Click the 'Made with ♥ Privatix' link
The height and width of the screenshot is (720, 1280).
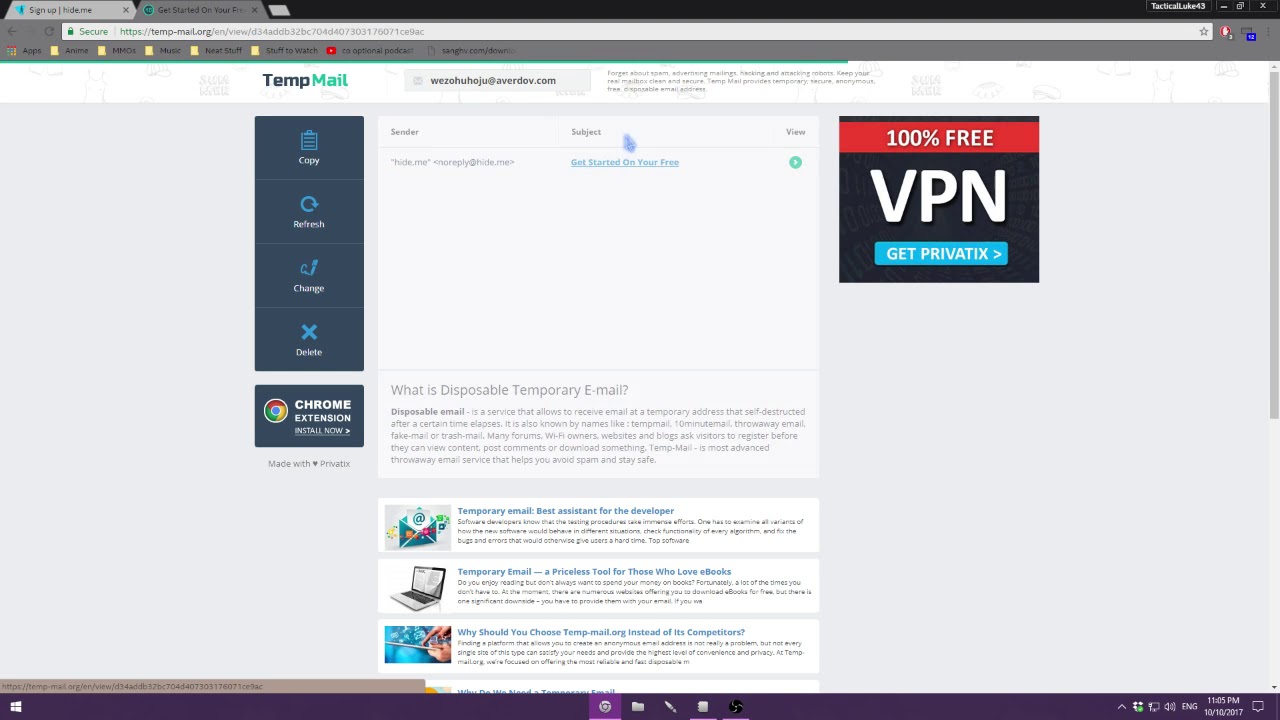coord(309,464)
